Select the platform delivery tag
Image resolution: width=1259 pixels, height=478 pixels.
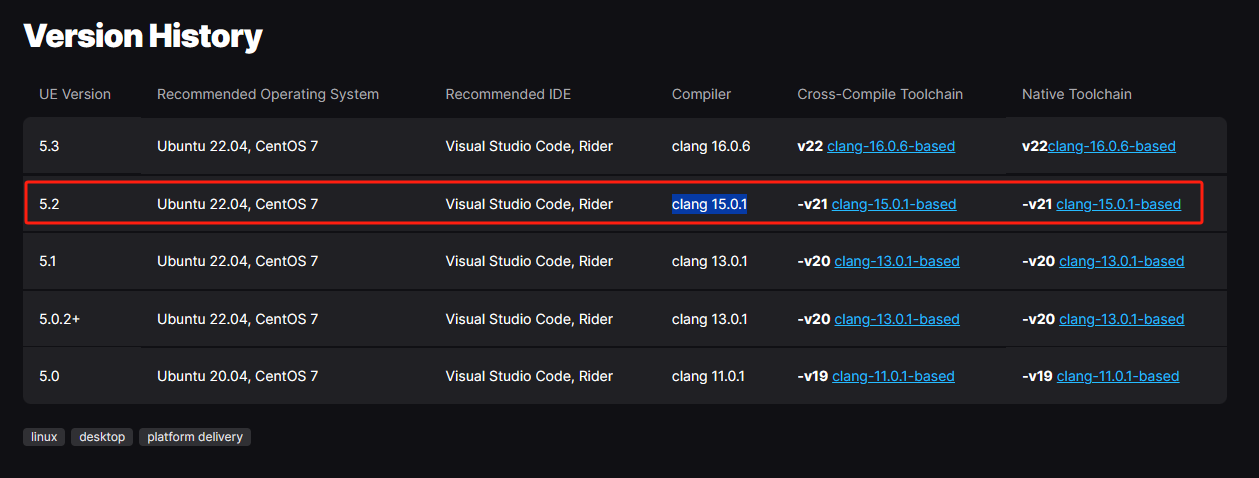click(195, 437)
